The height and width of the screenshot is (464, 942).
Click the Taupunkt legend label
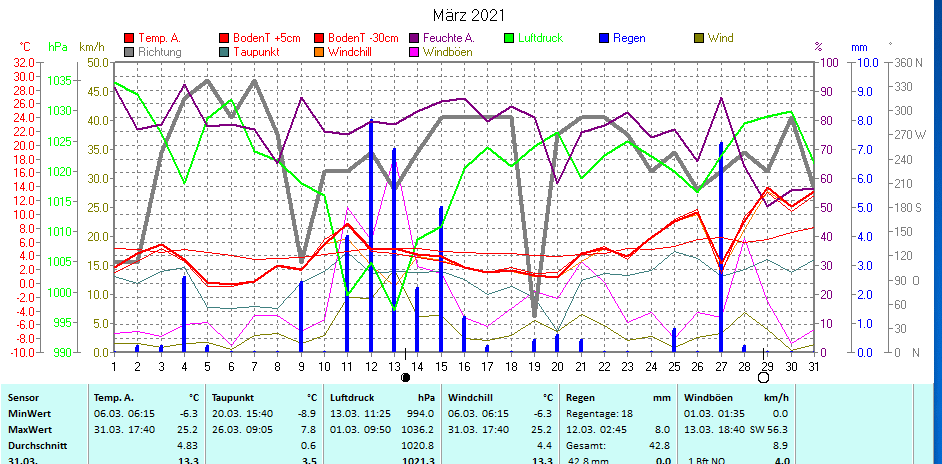pos(256,52)
